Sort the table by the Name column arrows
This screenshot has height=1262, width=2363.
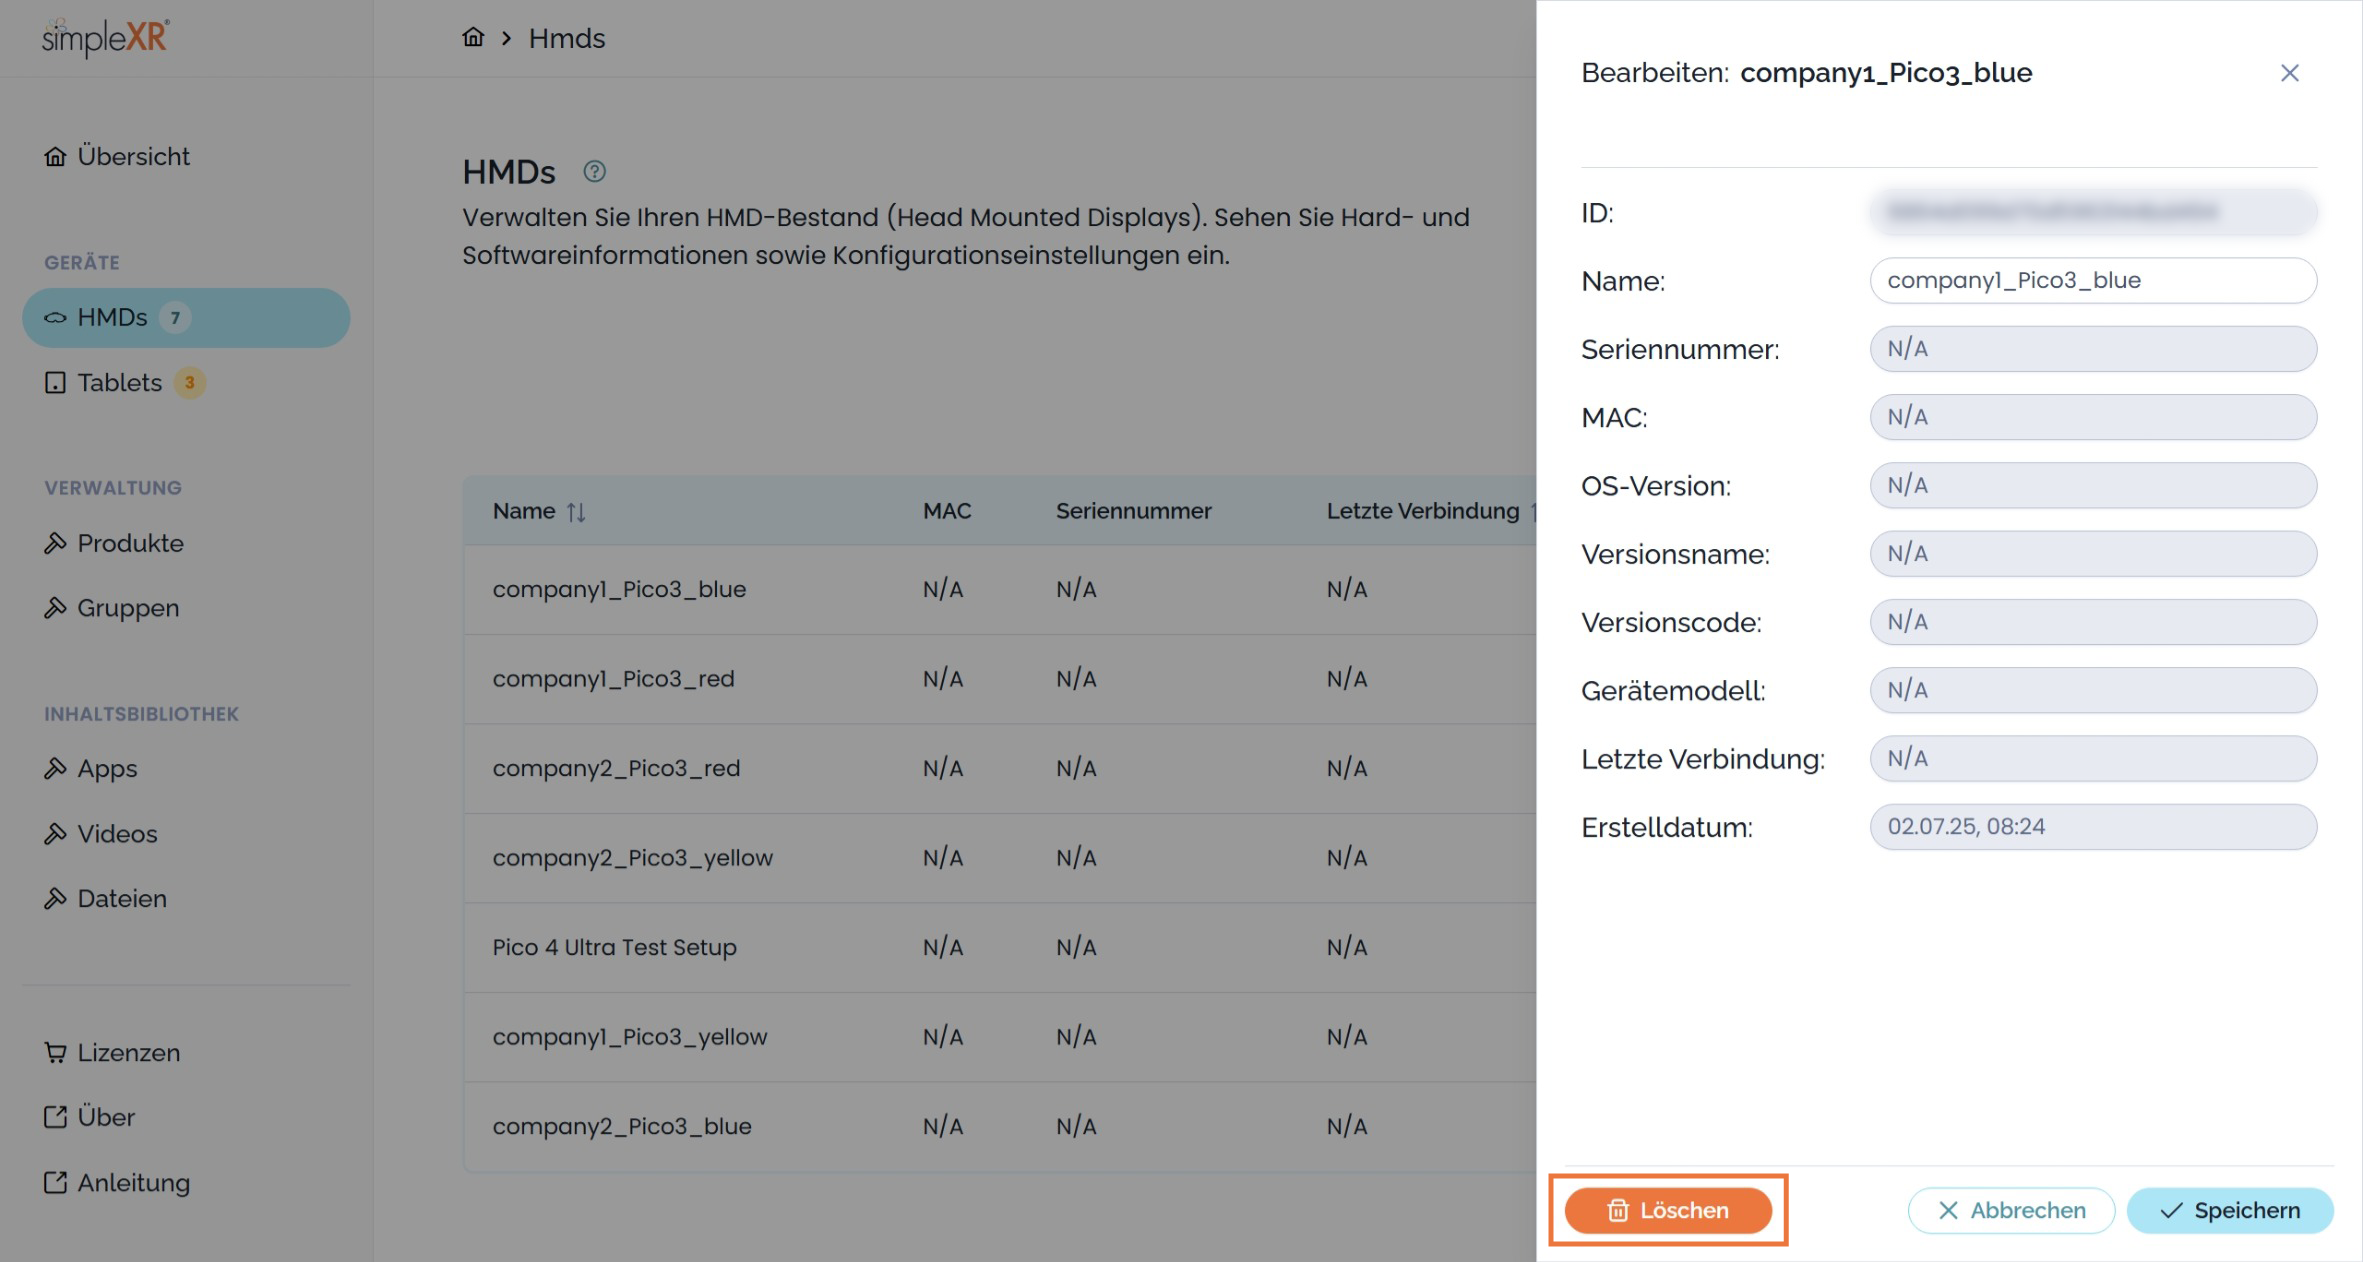point(576,512)
